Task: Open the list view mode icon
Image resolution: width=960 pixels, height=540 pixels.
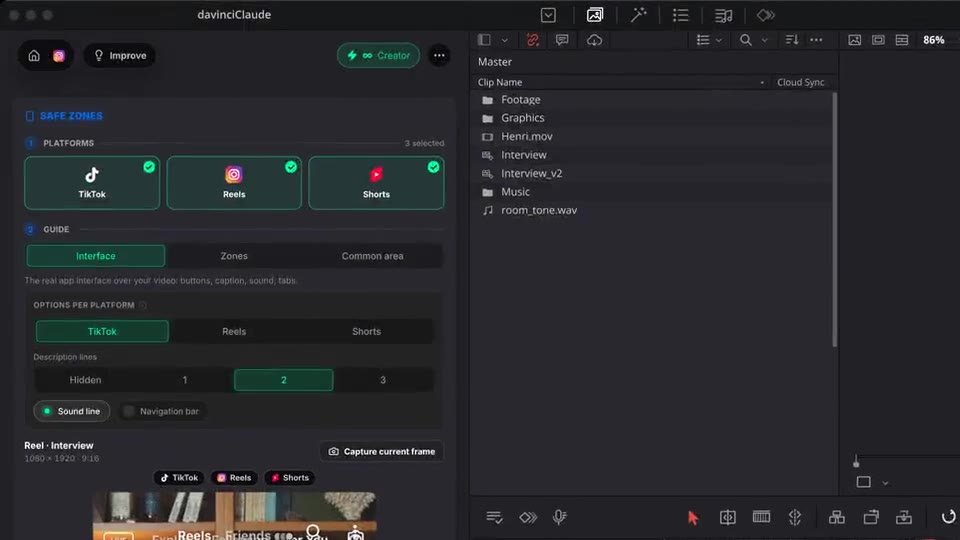Action: (x=703, y=40)
